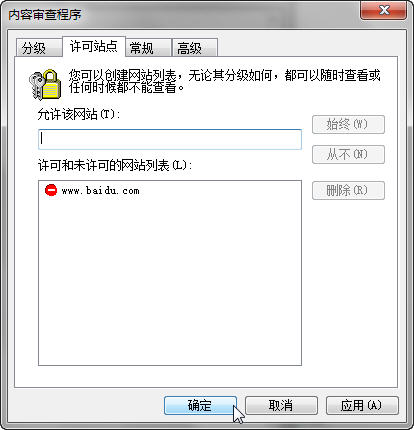Click the 许可和未许可的网站列表(L) label
Image resolution: width=414 pixels, height=430 pixels.
coord(115,165)
